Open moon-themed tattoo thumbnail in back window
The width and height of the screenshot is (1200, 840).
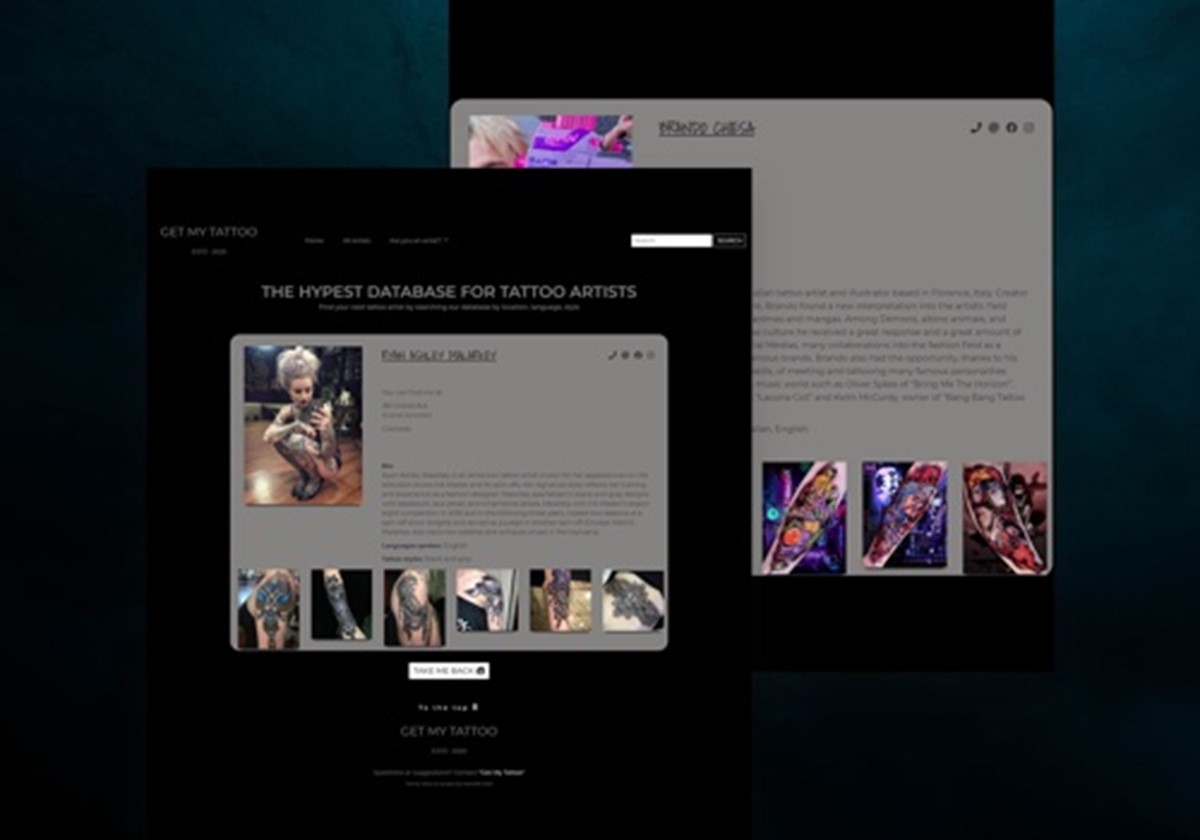[905, 517]
